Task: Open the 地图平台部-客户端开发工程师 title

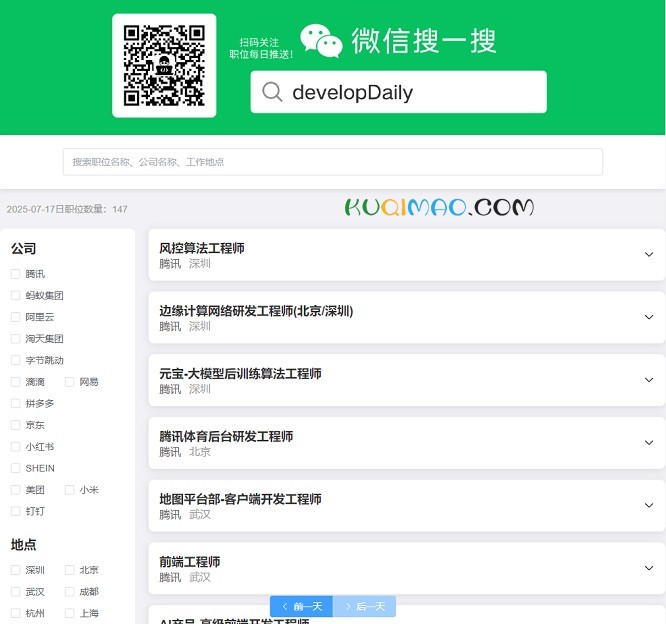Action: click(240, 499)
